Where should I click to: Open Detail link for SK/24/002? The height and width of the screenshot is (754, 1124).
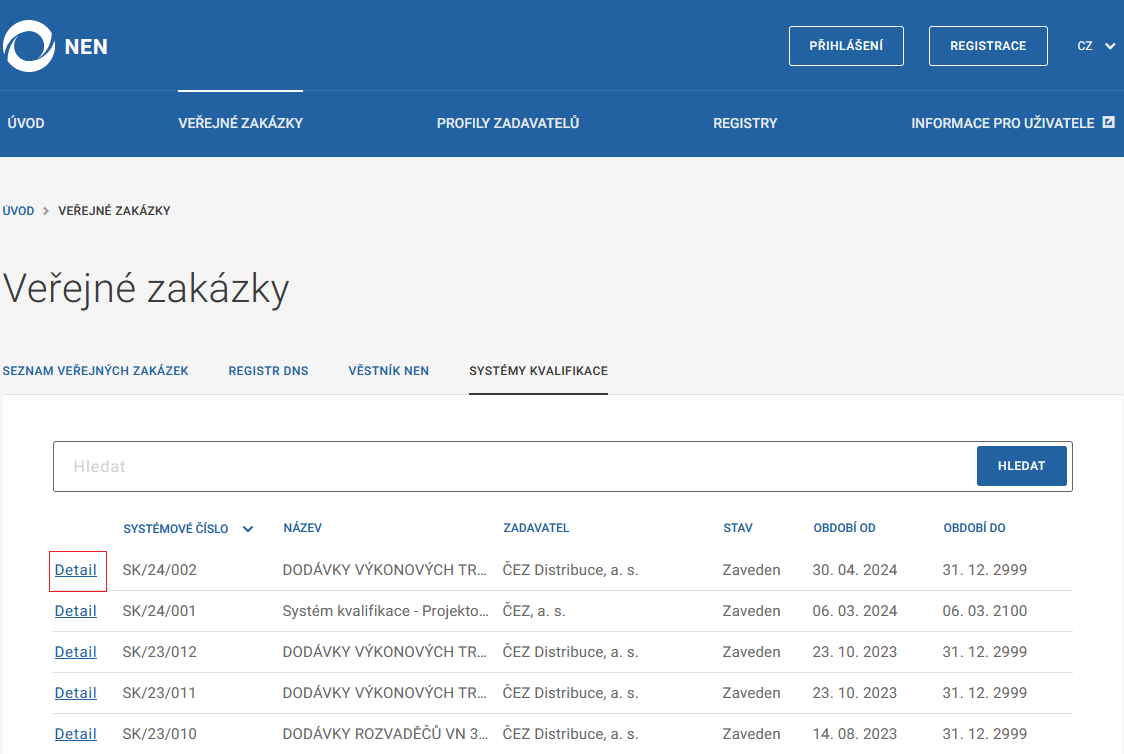tap(76, 570)
